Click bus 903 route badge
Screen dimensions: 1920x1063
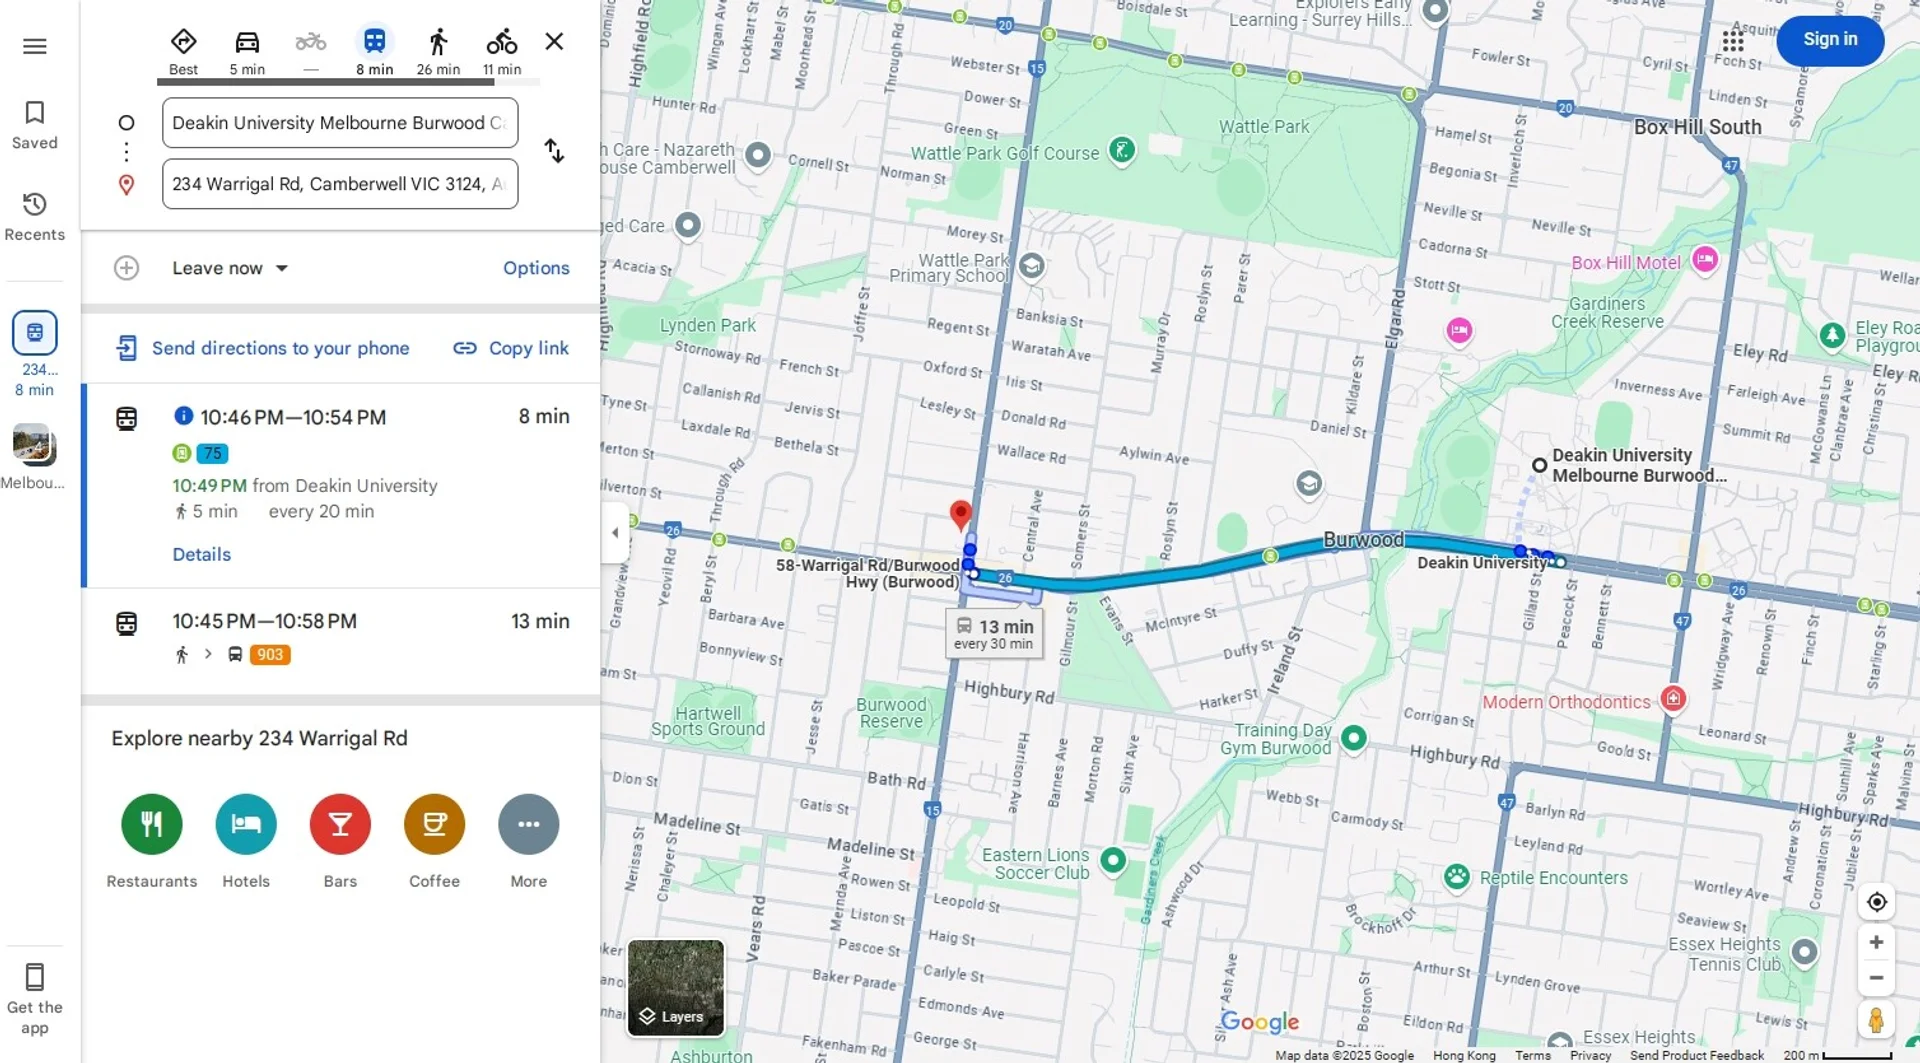(x=269, y=655)
